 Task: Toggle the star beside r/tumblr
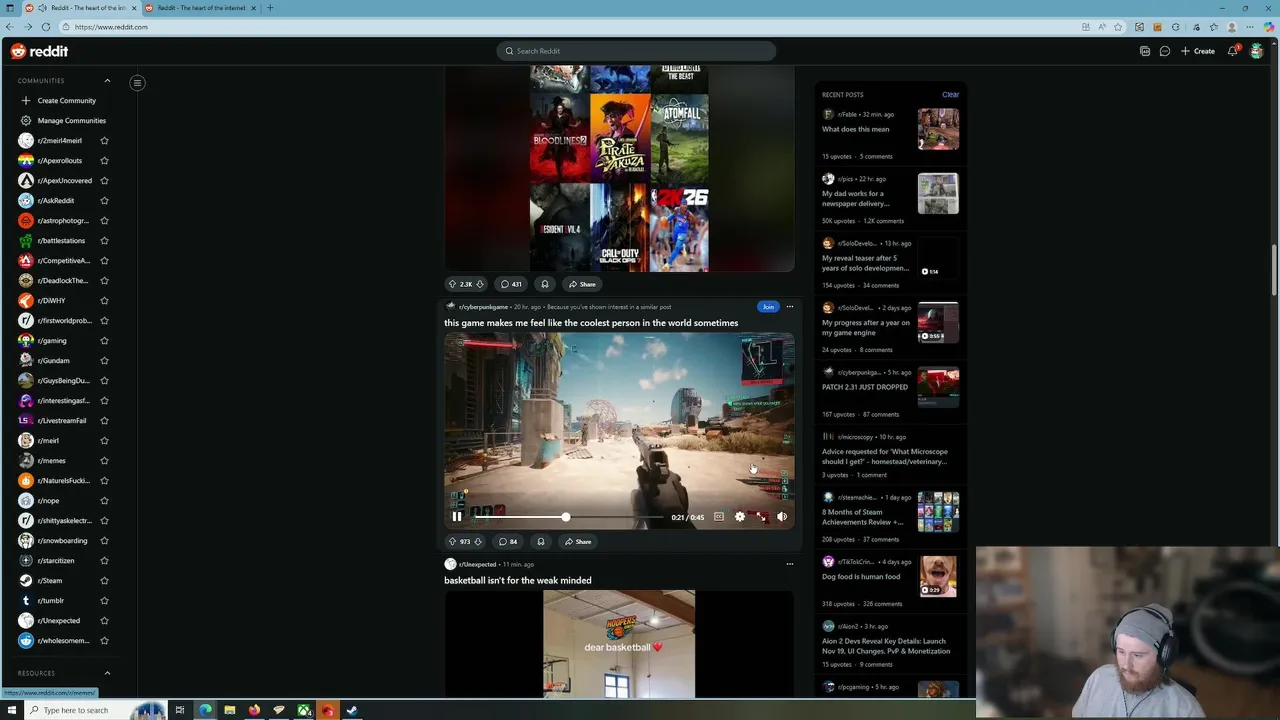point(104,601)
